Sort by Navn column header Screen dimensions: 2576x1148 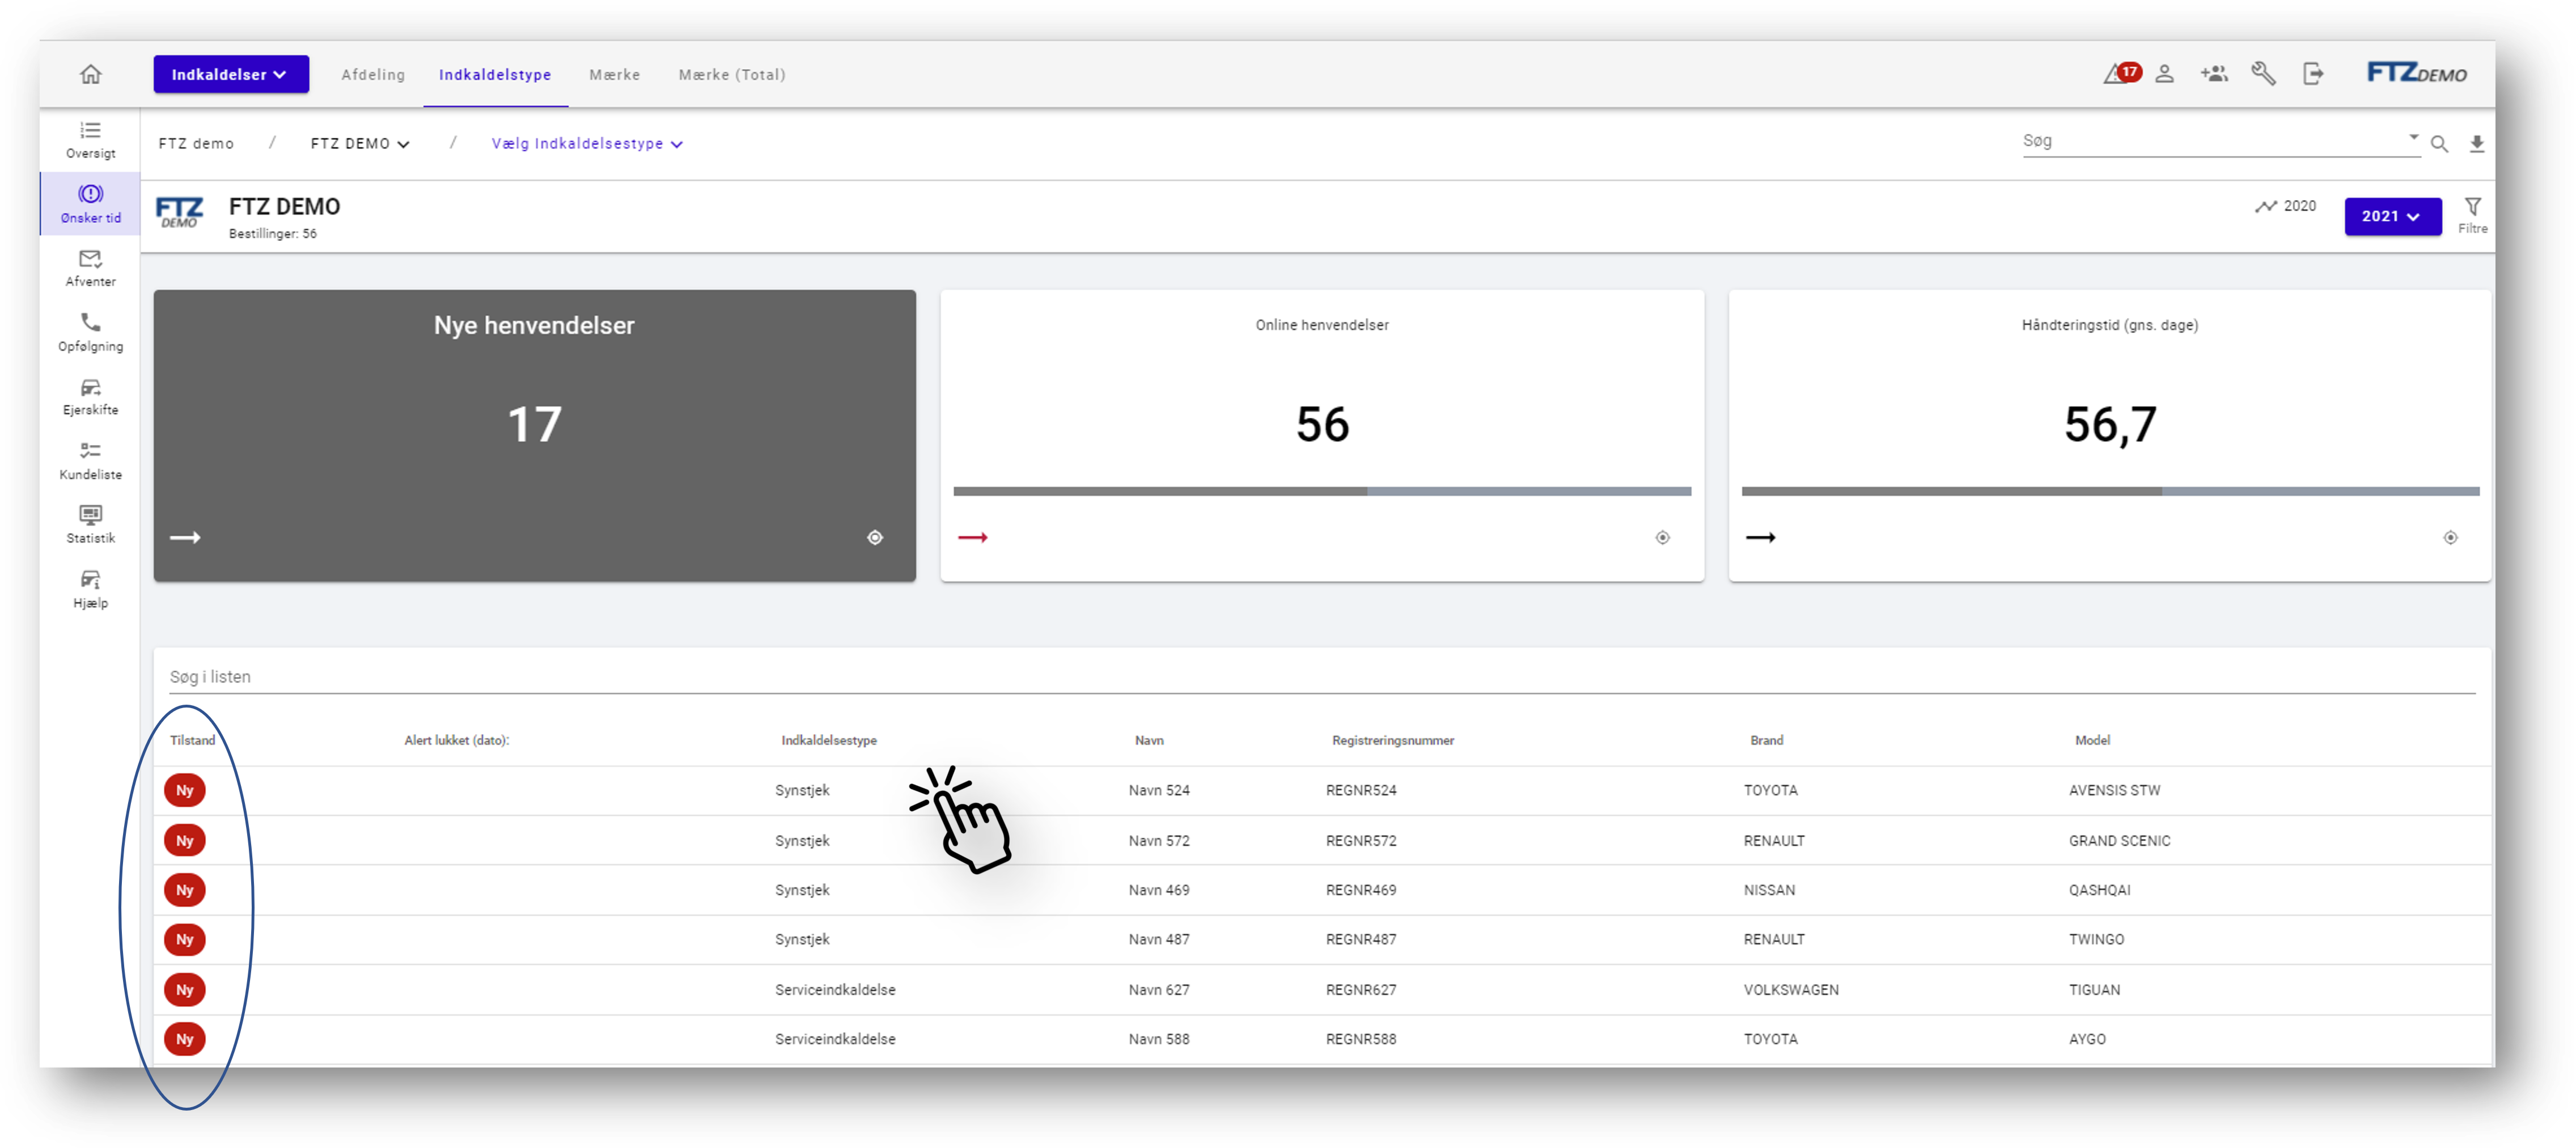(1149, 740)
